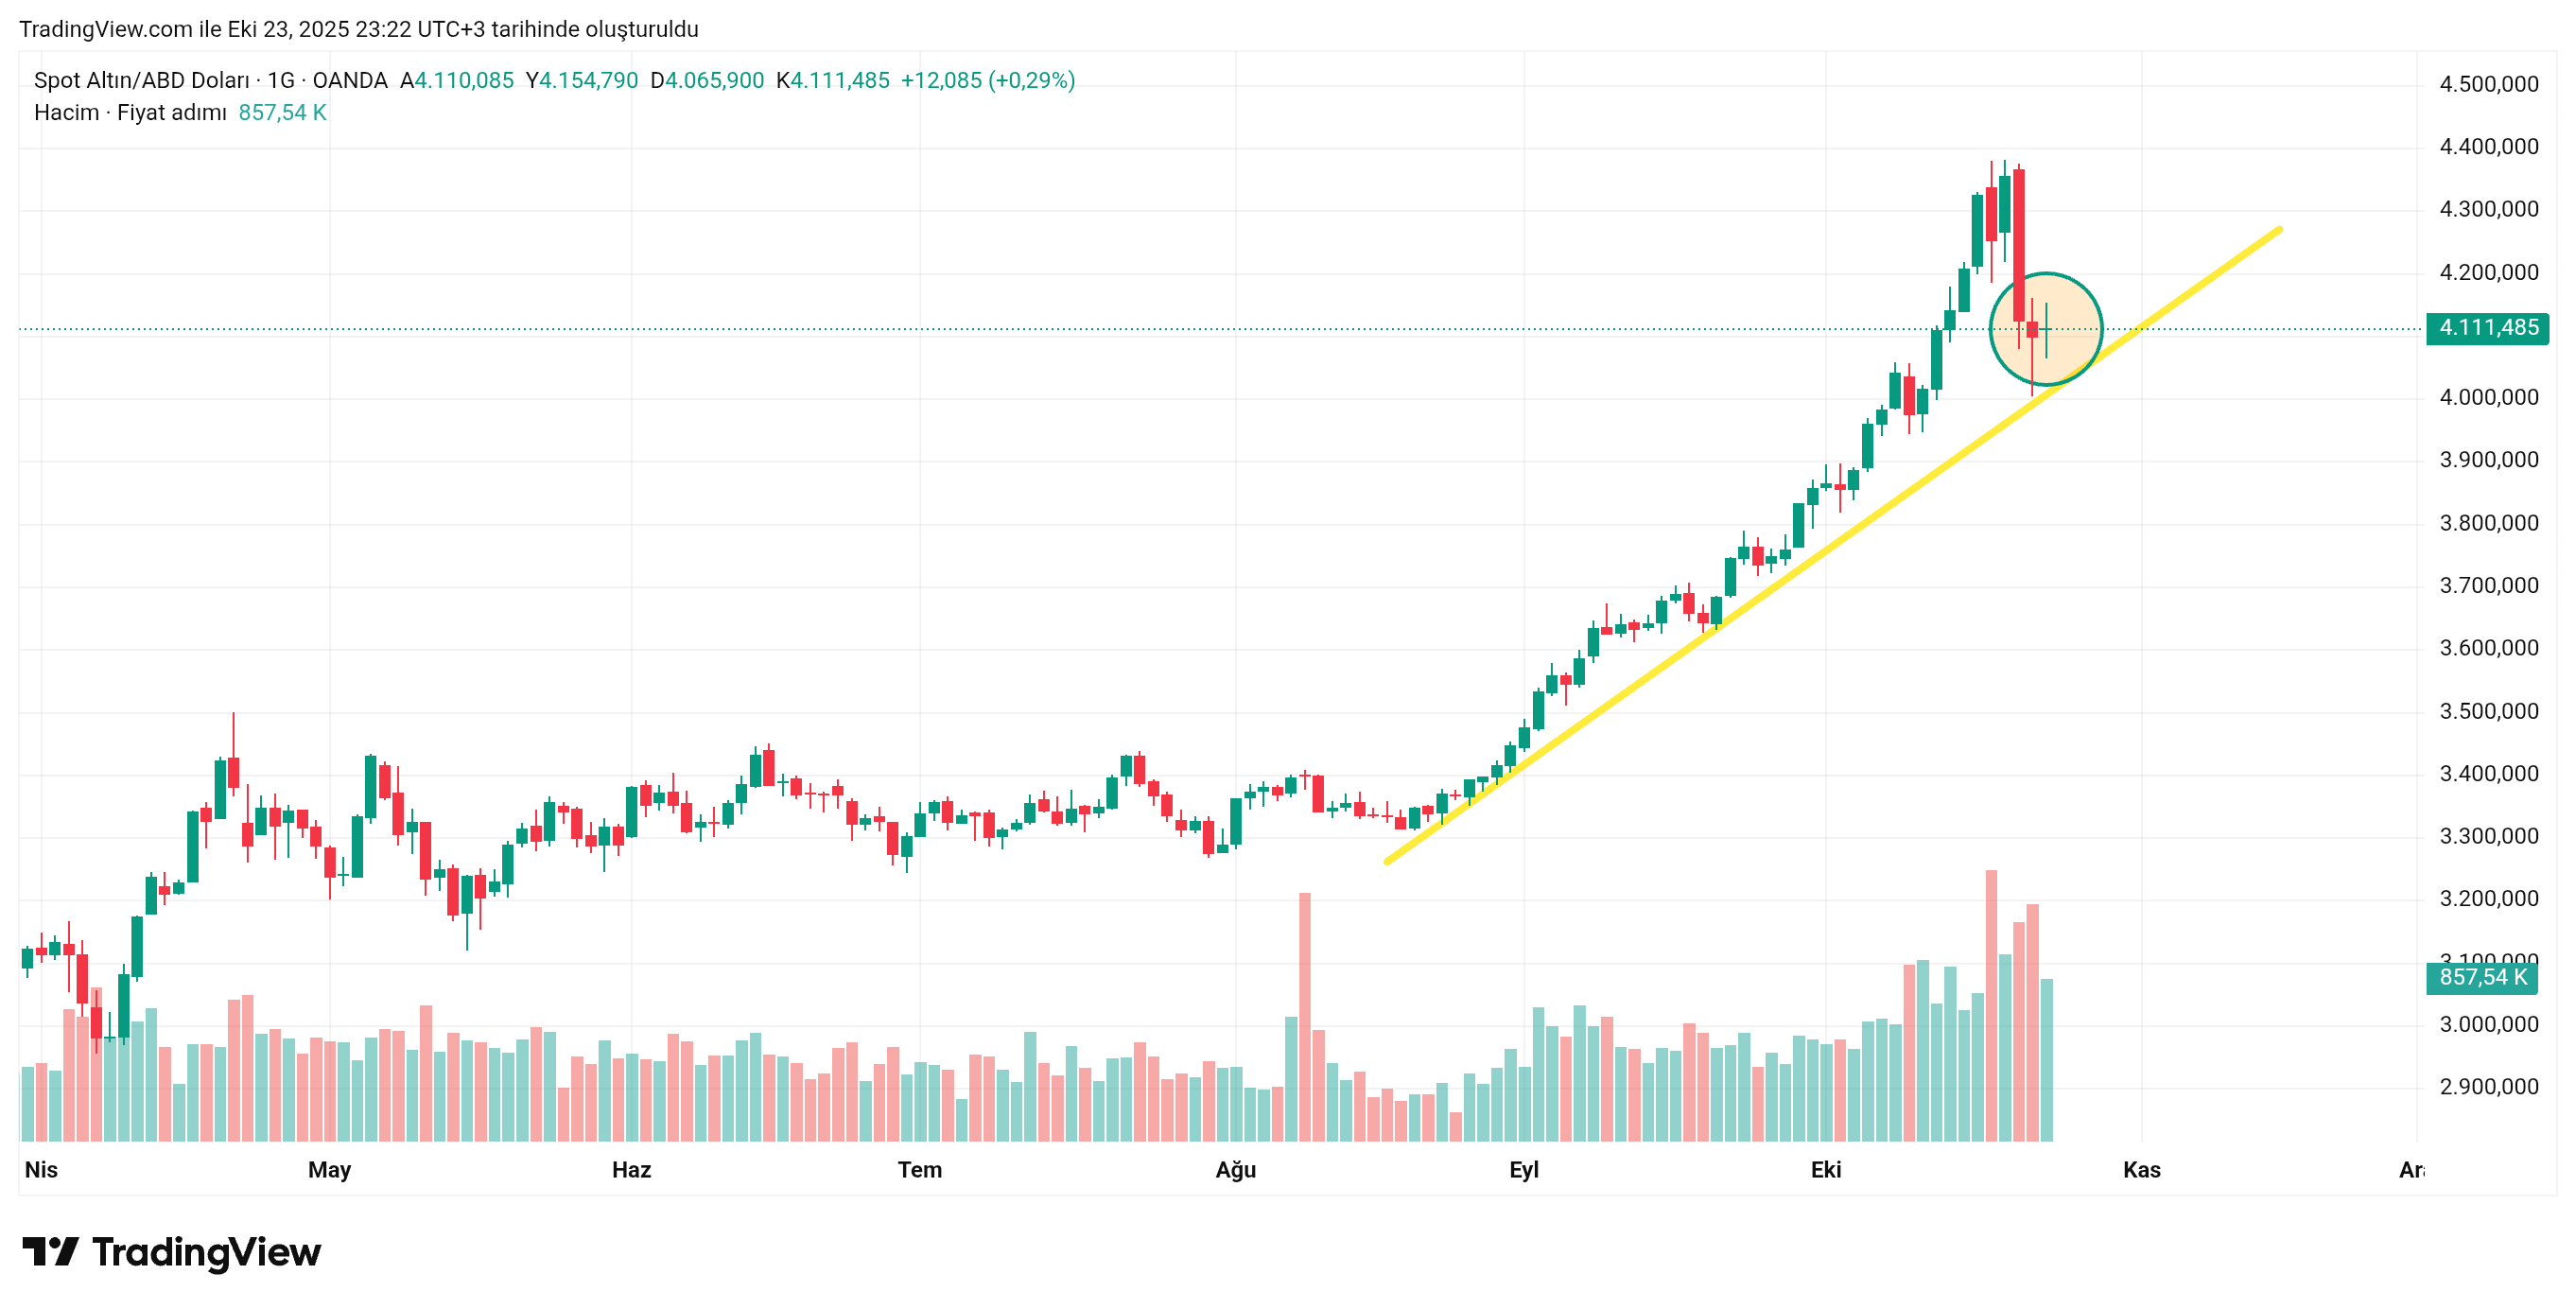
Task: Click the 4.500,000 price axis label
Action: pyautogui.click(x=2488, y=84)
